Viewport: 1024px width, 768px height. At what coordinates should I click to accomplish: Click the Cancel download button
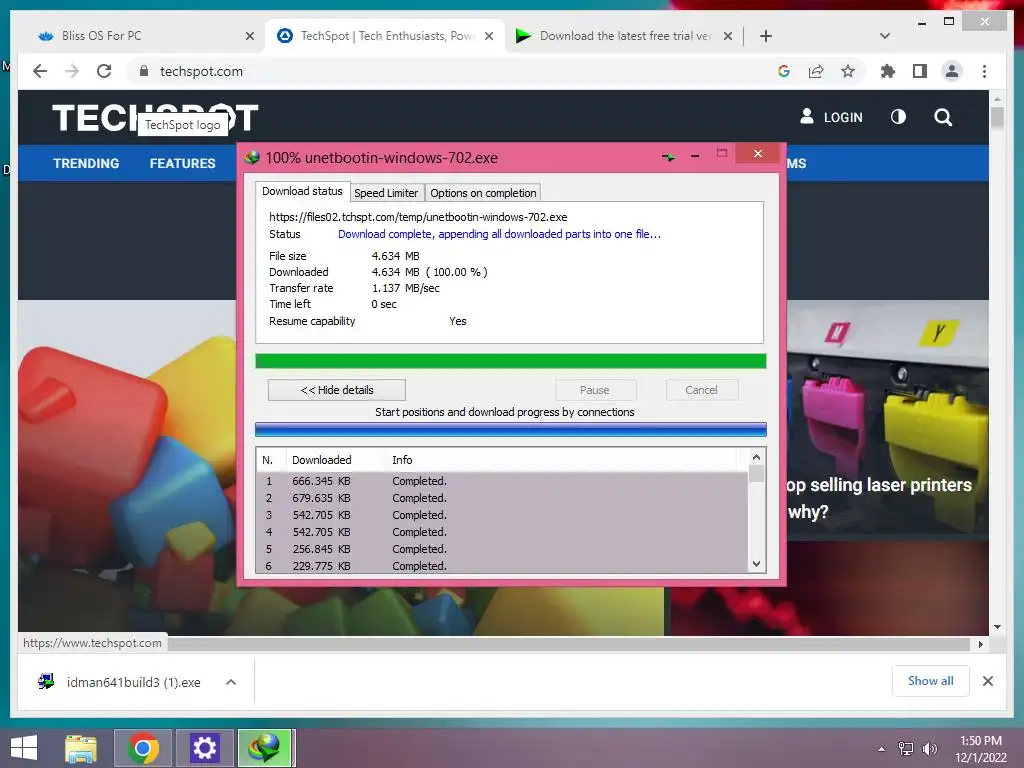click(701, 390)
